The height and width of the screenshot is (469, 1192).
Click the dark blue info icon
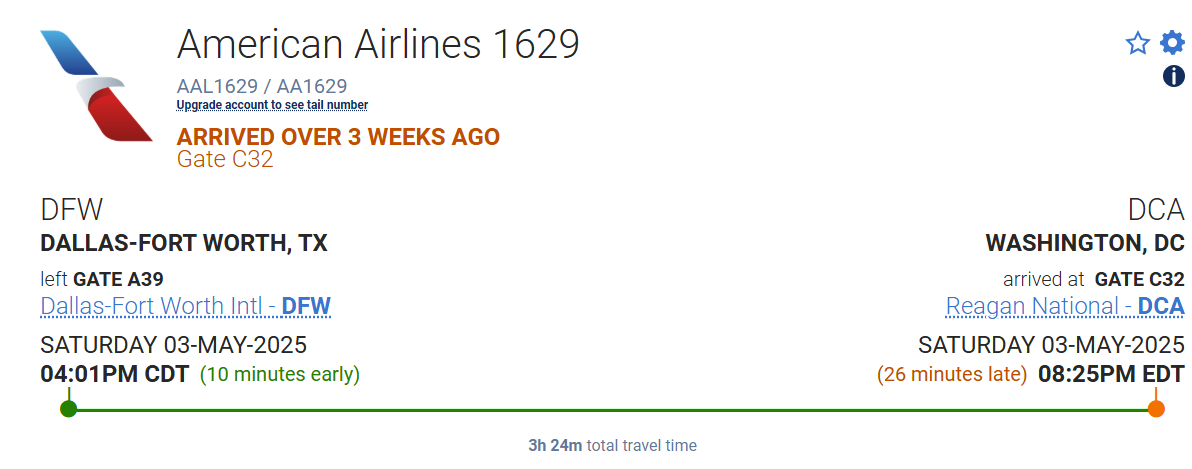click(1173, 76)
